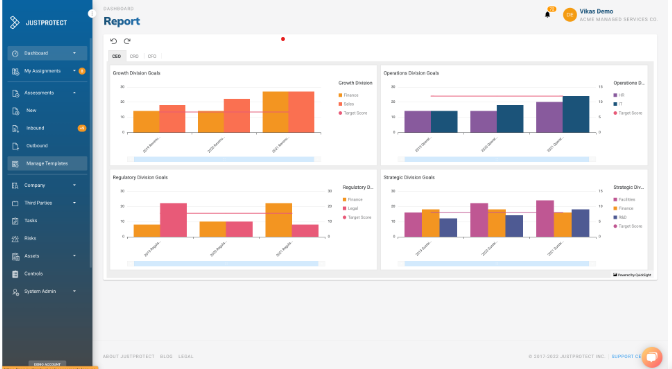Click the undo arrow icon above the tabs
672x369 pixels.
113,41
